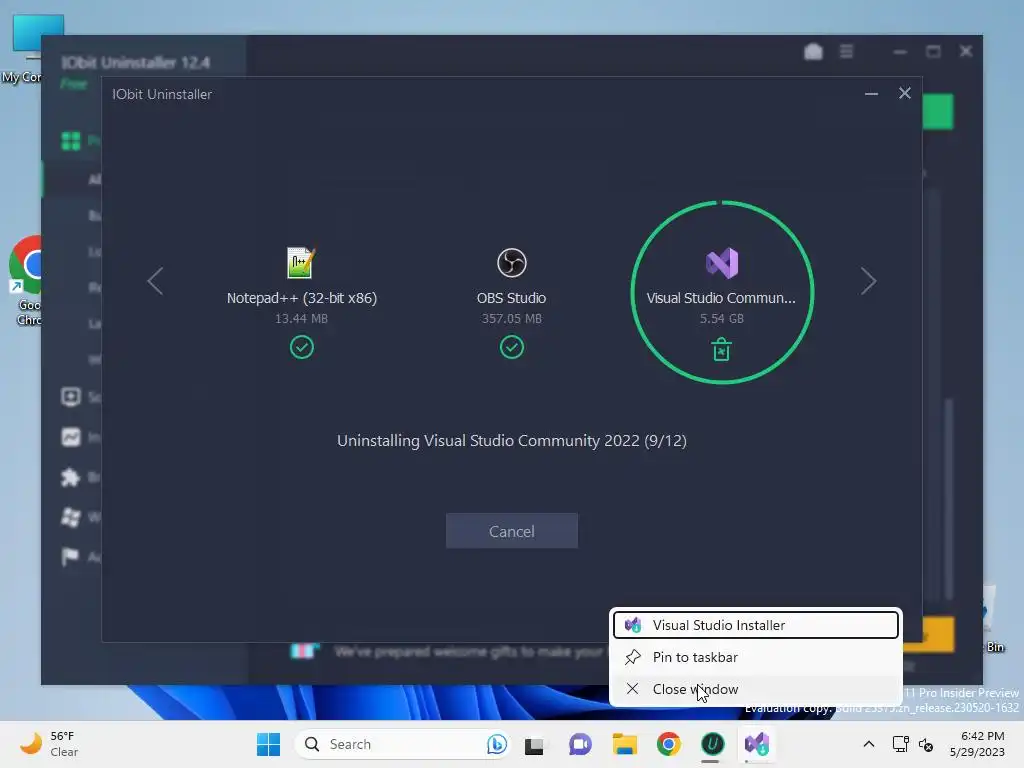Image resolution: width=1024 pixels, height=768 pixels.
Task: Click the 13.44 MB size text
Action: (301, 319)
